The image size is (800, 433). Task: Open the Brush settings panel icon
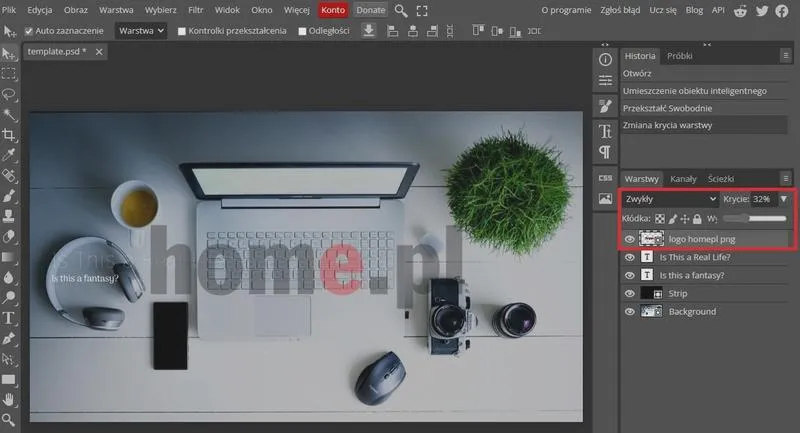[x=605, y=106]
